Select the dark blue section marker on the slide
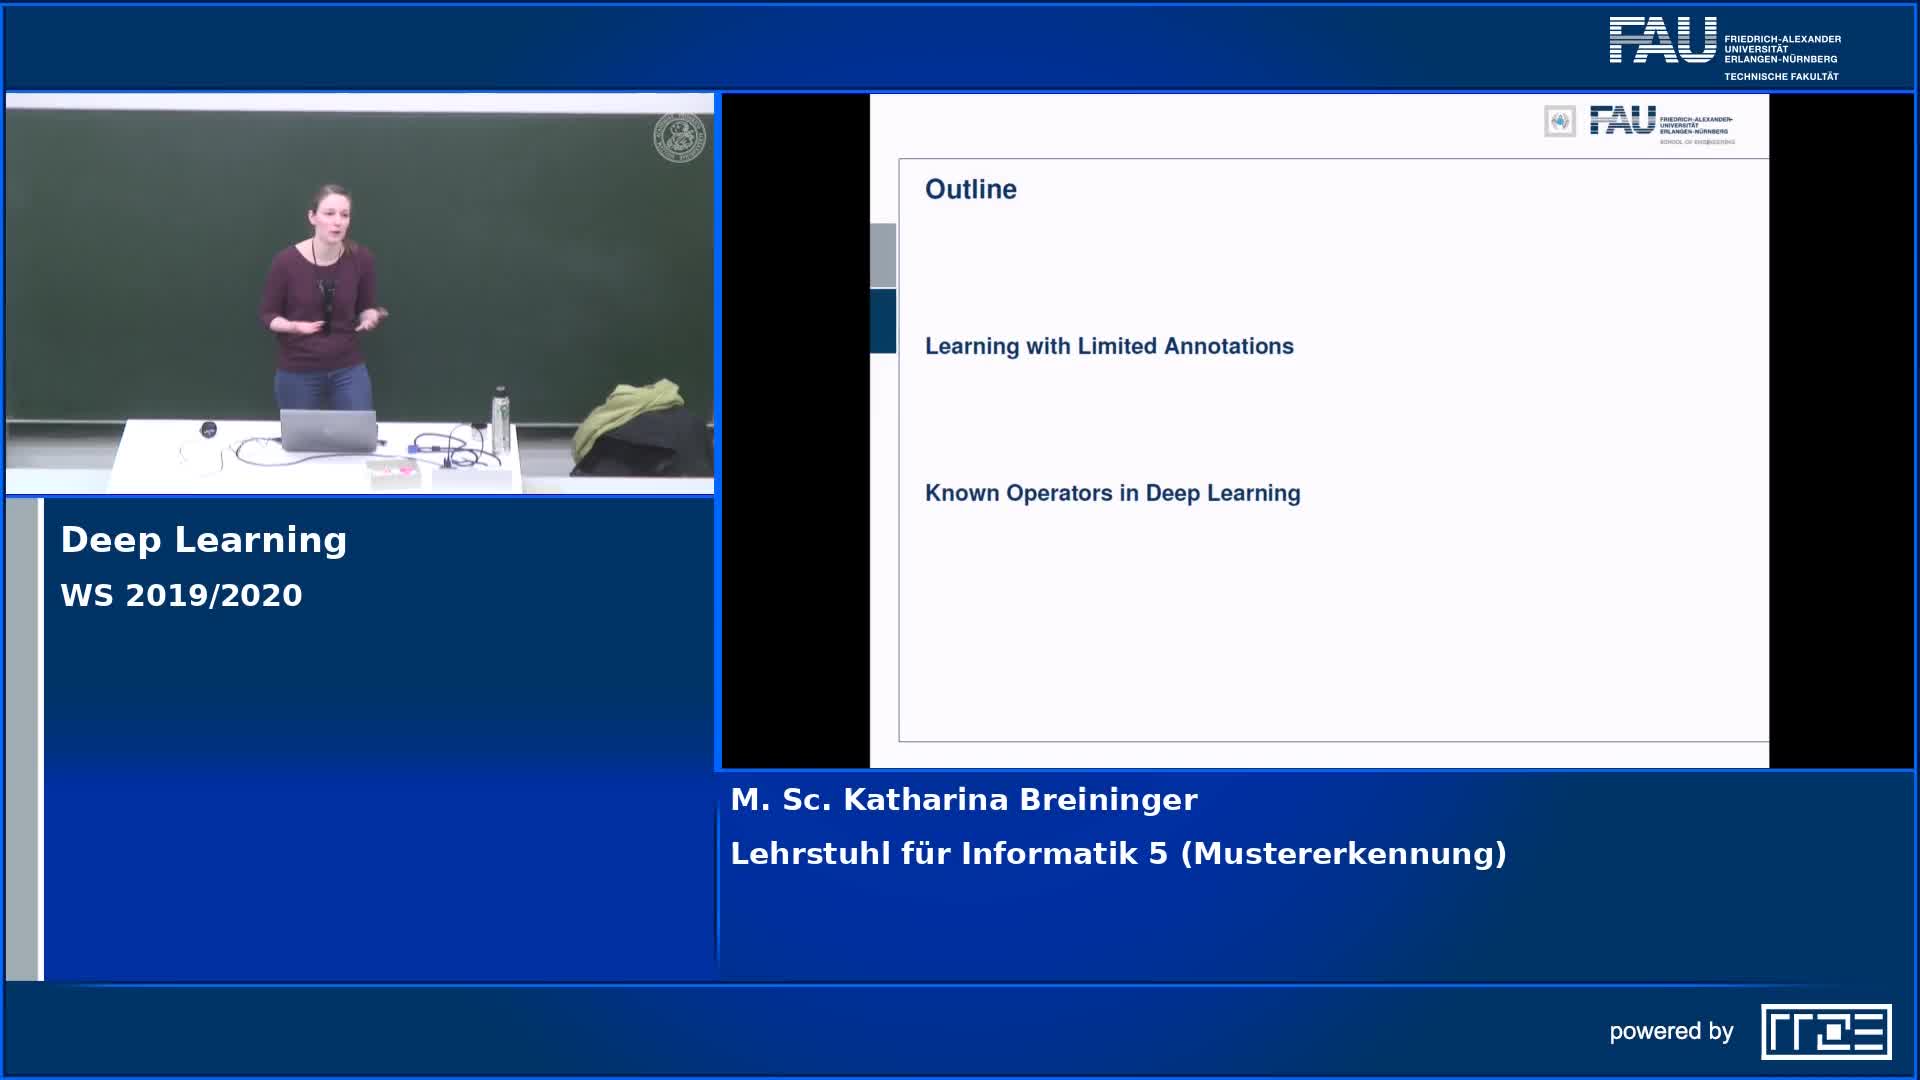1920x1080 pixels. pos(882,321)
